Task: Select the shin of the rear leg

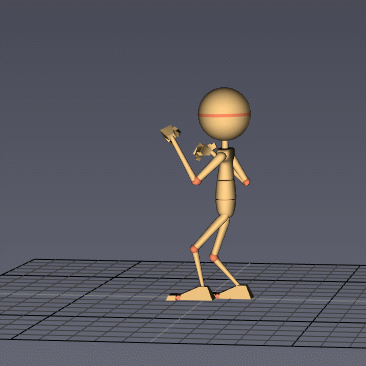Action: [226, 273]
